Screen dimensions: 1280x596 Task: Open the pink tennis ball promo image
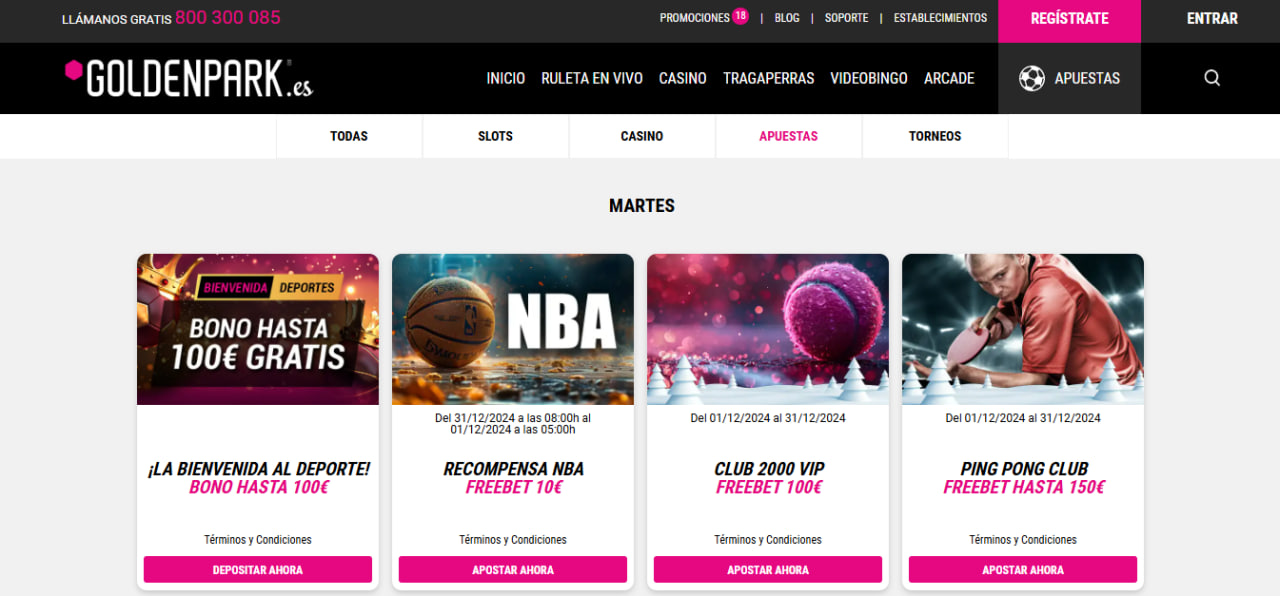[768, 329]
